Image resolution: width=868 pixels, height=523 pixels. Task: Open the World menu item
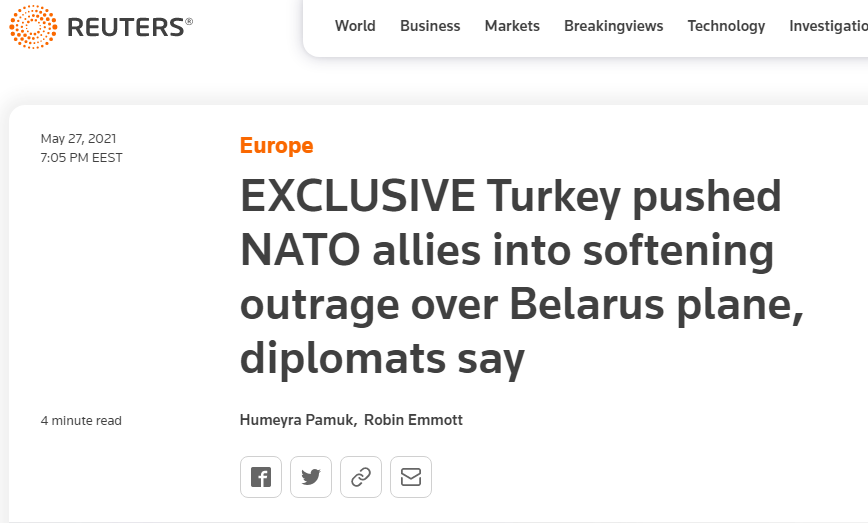click(355, 26)
